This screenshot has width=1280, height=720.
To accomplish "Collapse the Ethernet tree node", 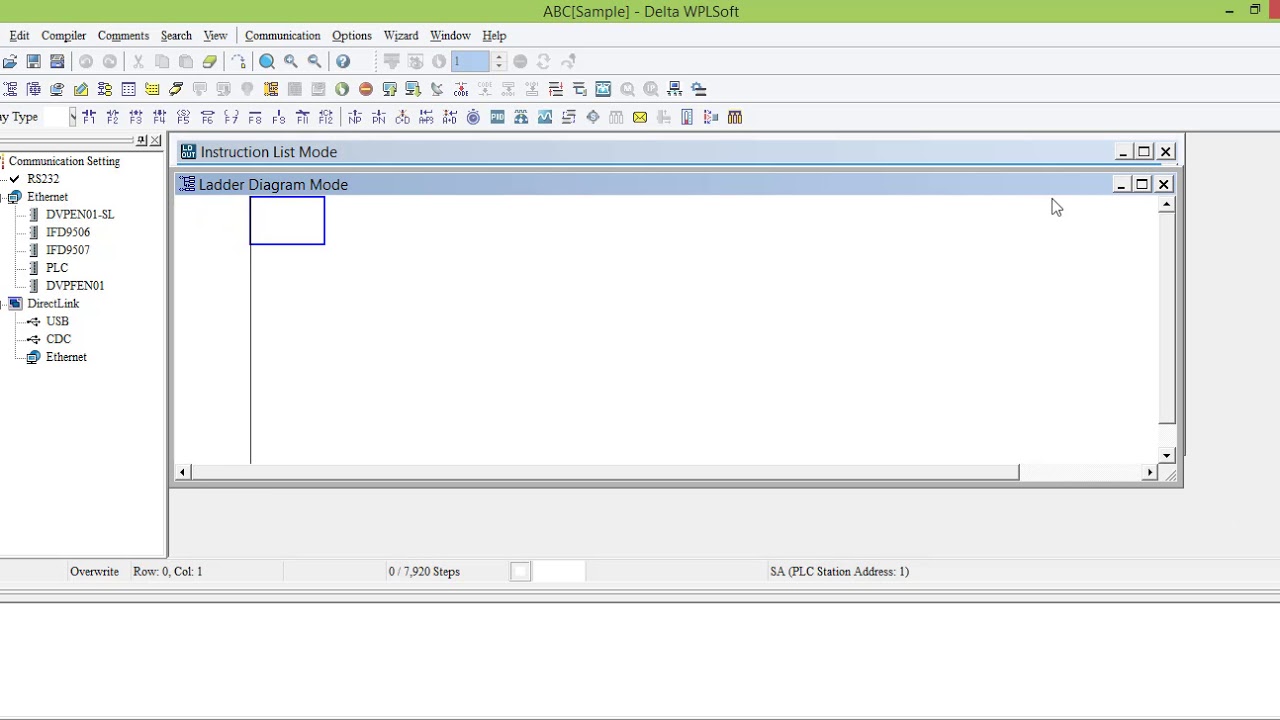I will tap(1, 197).
